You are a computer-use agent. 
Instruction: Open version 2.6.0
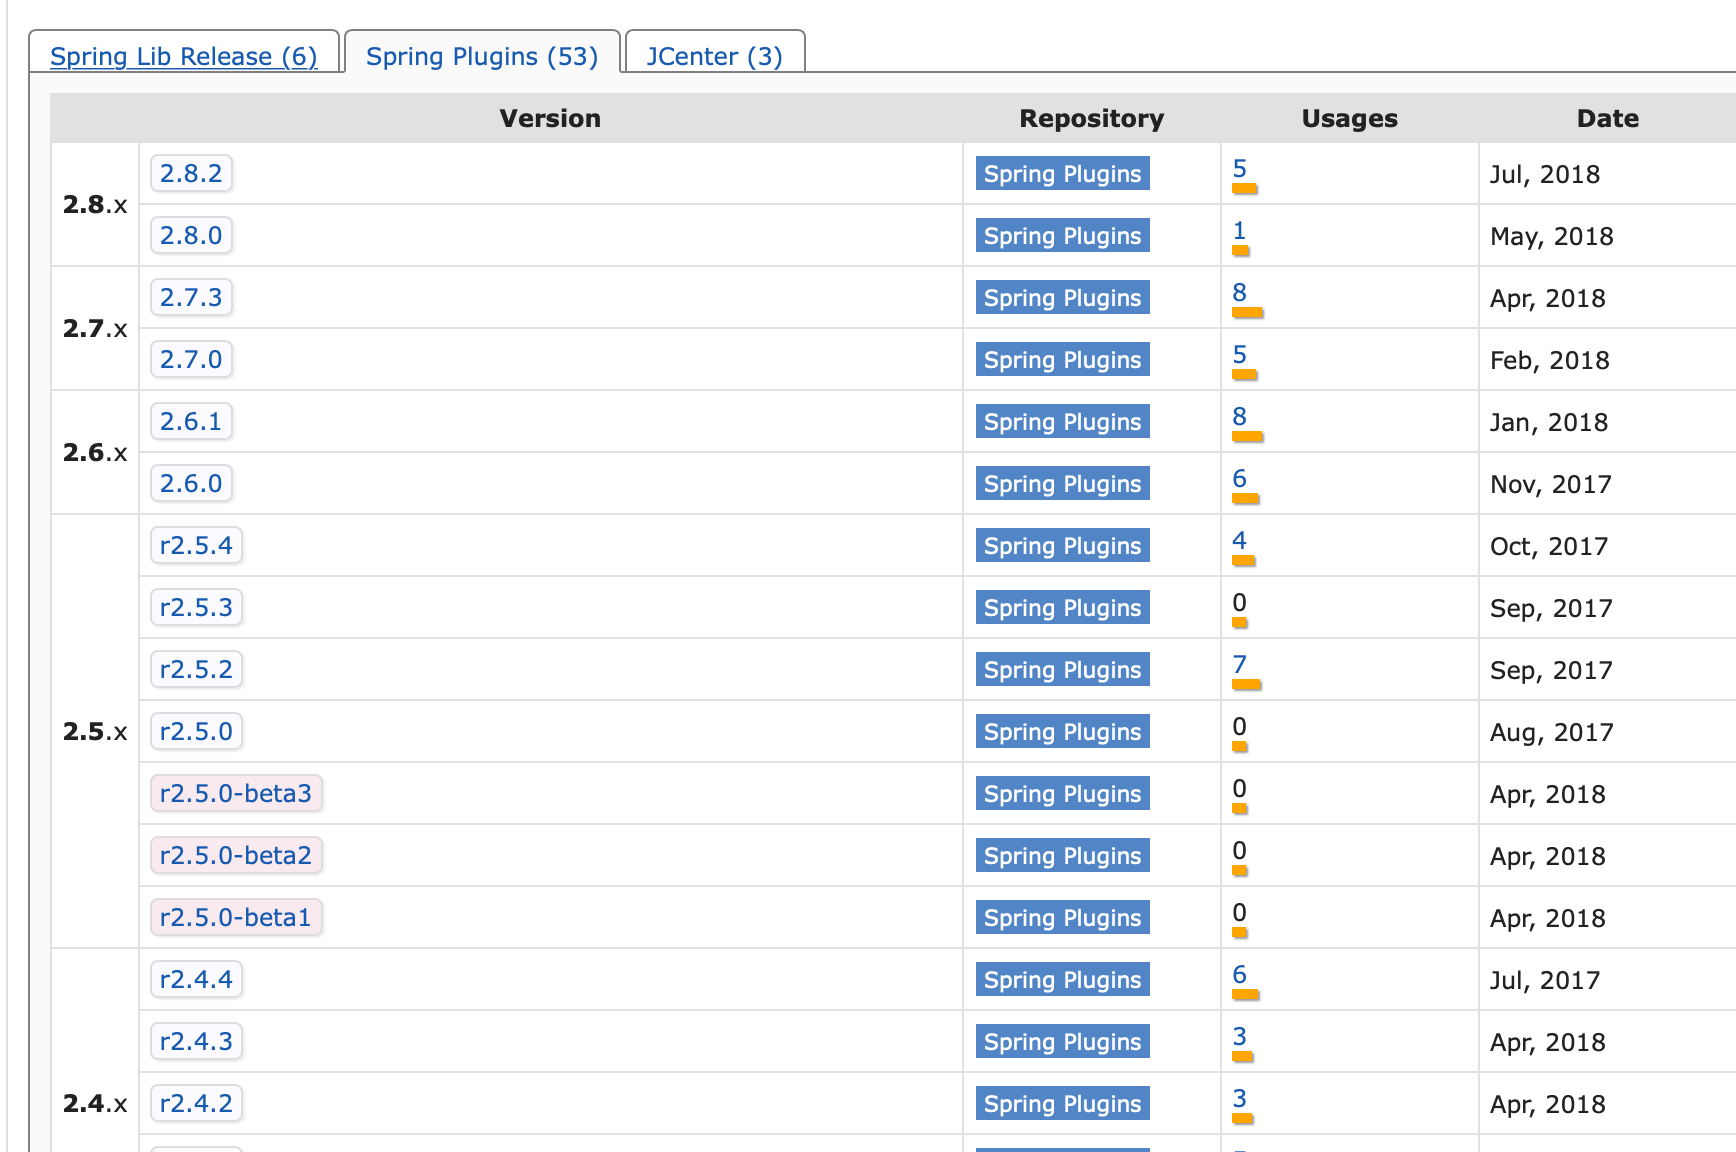click(191, 483)
